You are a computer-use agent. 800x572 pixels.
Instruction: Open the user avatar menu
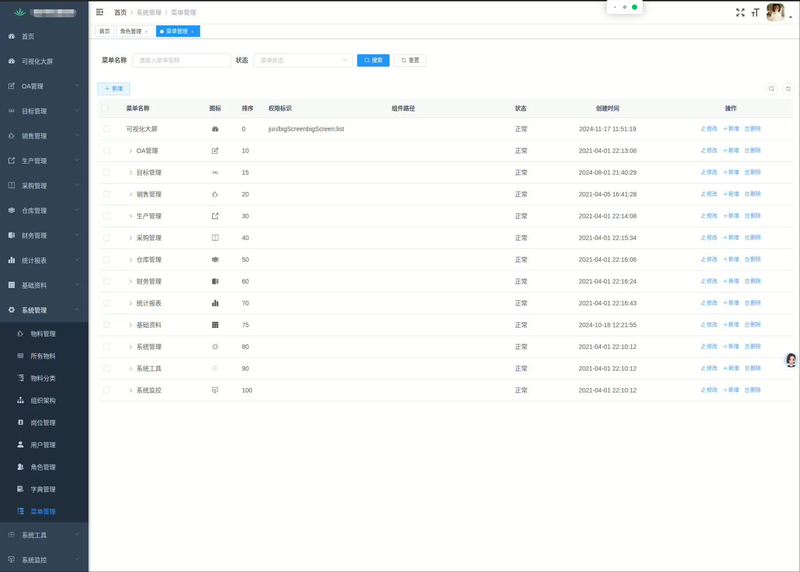pos(775,12)
